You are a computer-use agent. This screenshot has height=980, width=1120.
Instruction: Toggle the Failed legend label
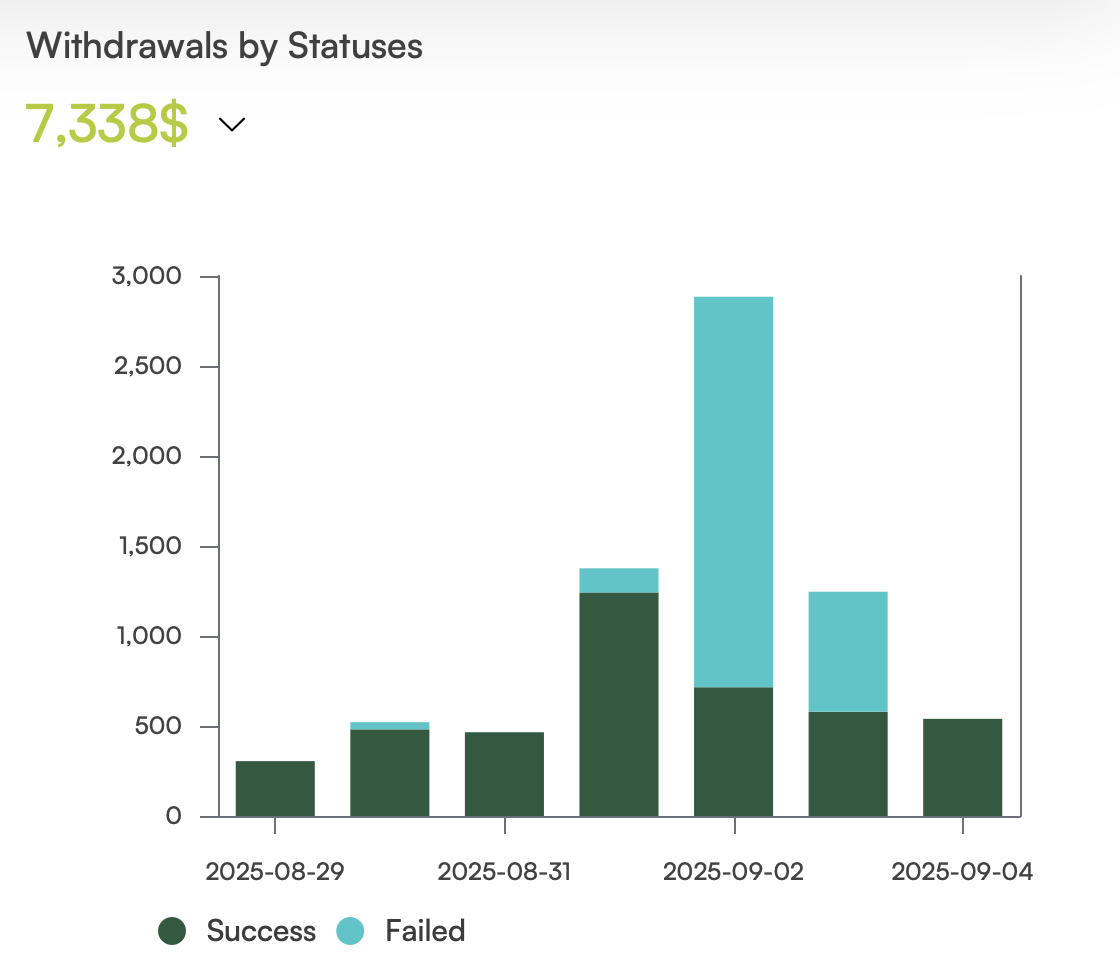(x=425, y=931)
